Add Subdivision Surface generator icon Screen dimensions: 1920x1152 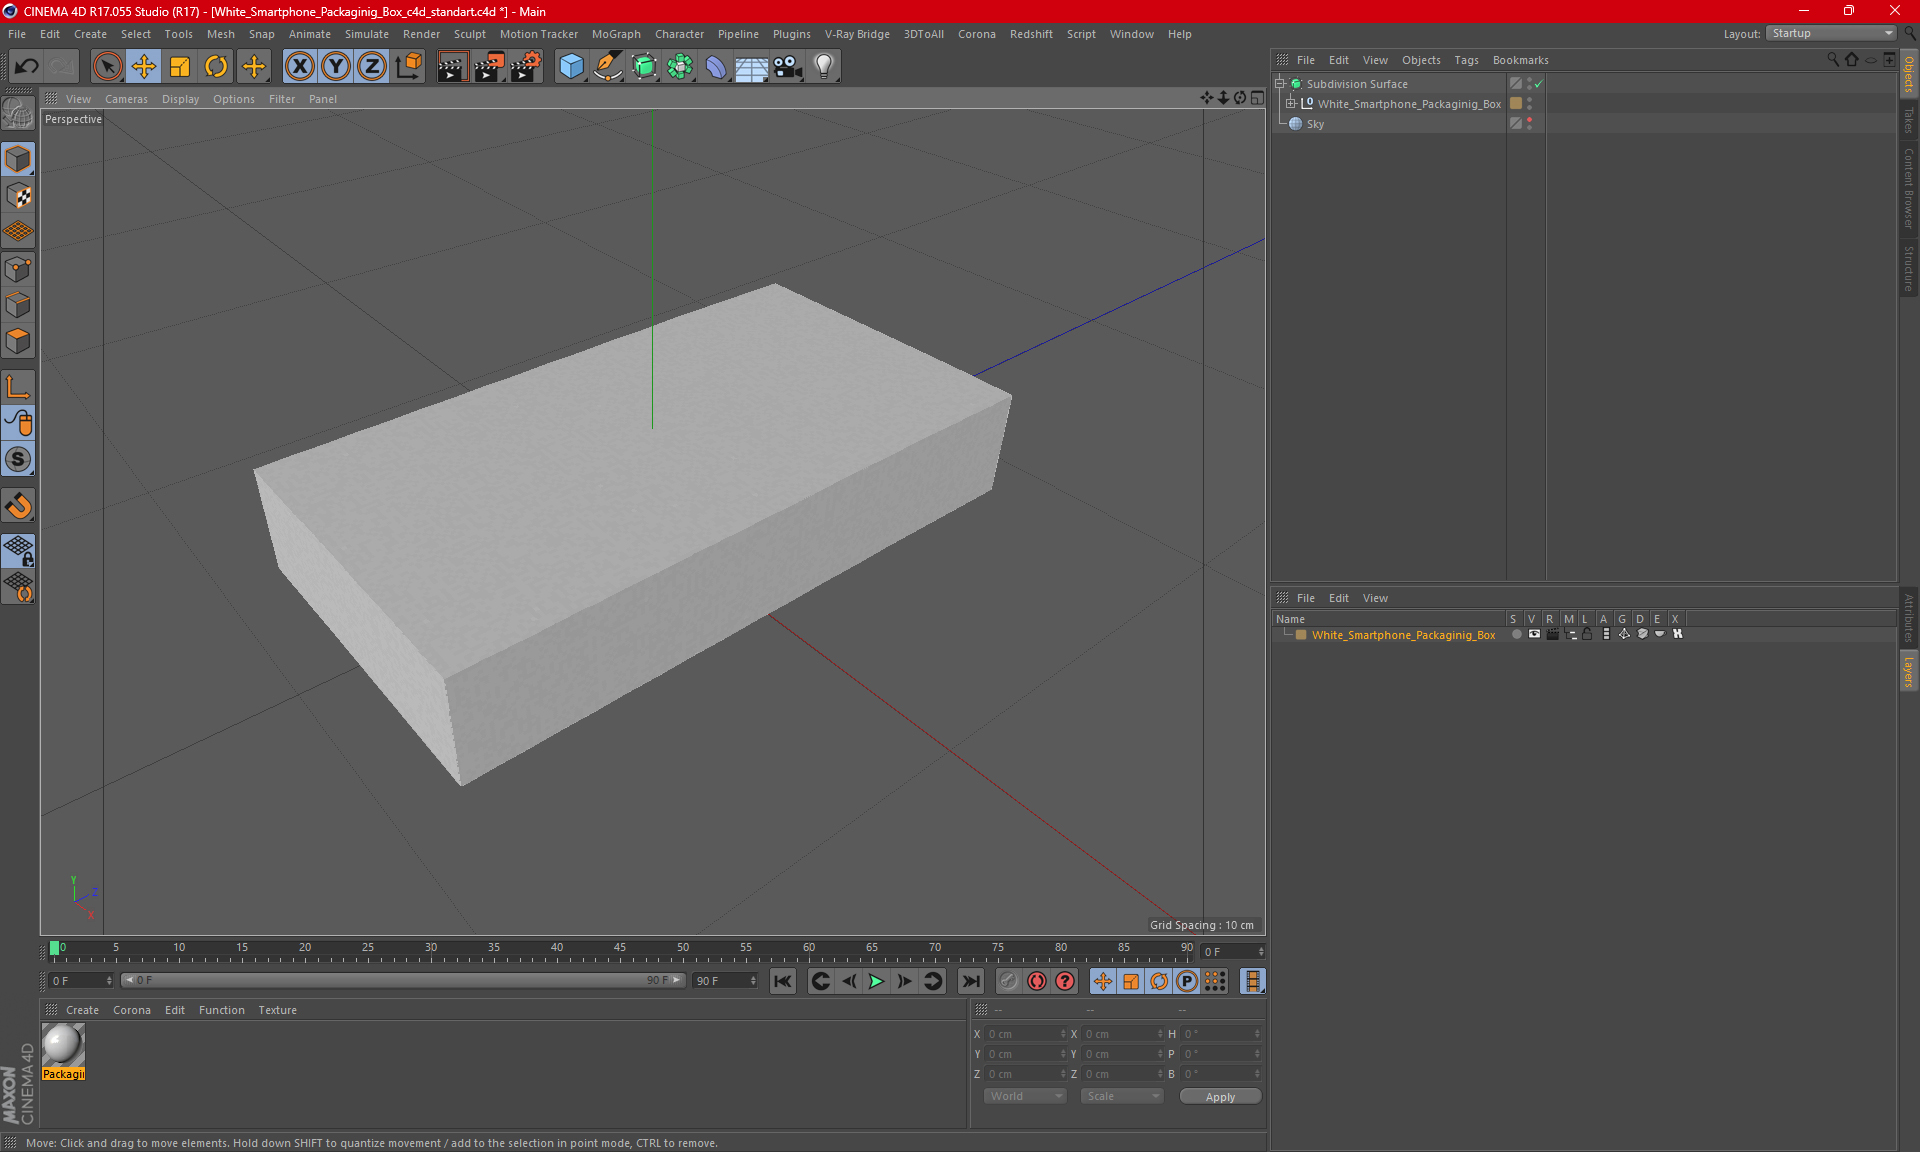click(644, 67)
